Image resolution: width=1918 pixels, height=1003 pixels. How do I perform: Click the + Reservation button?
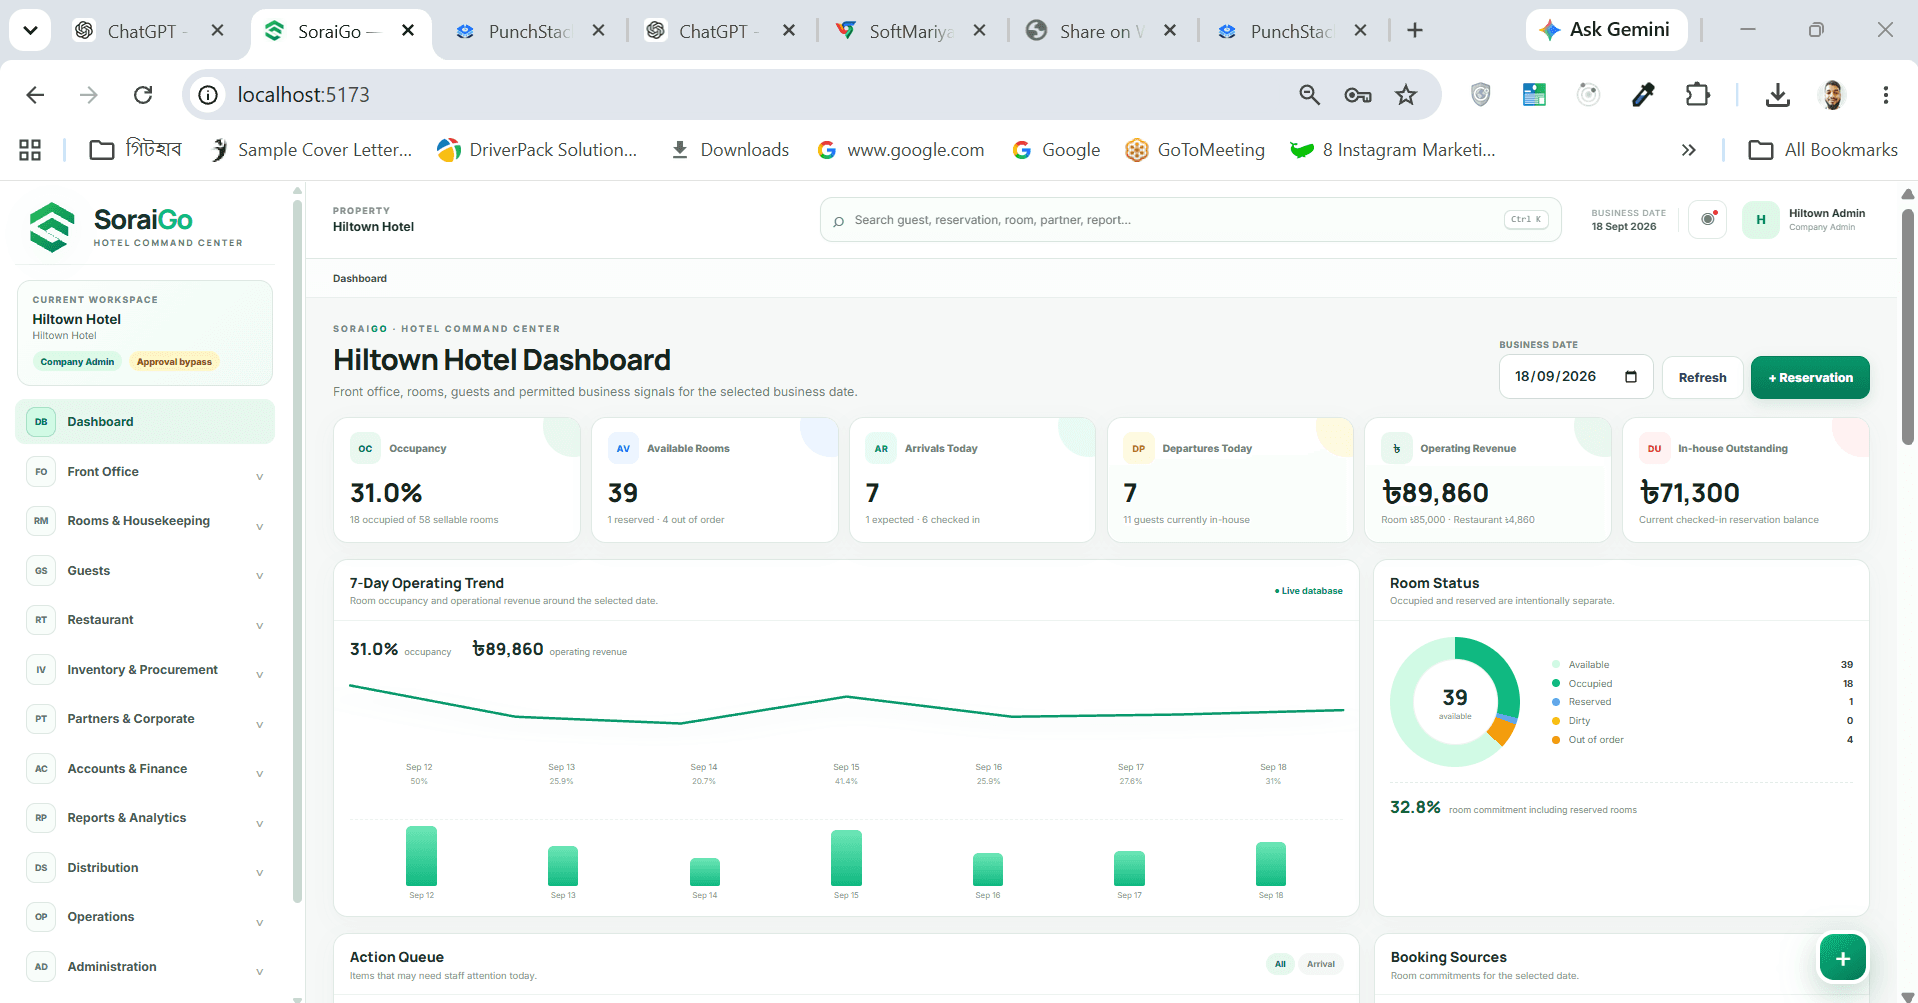point(1810,378)
